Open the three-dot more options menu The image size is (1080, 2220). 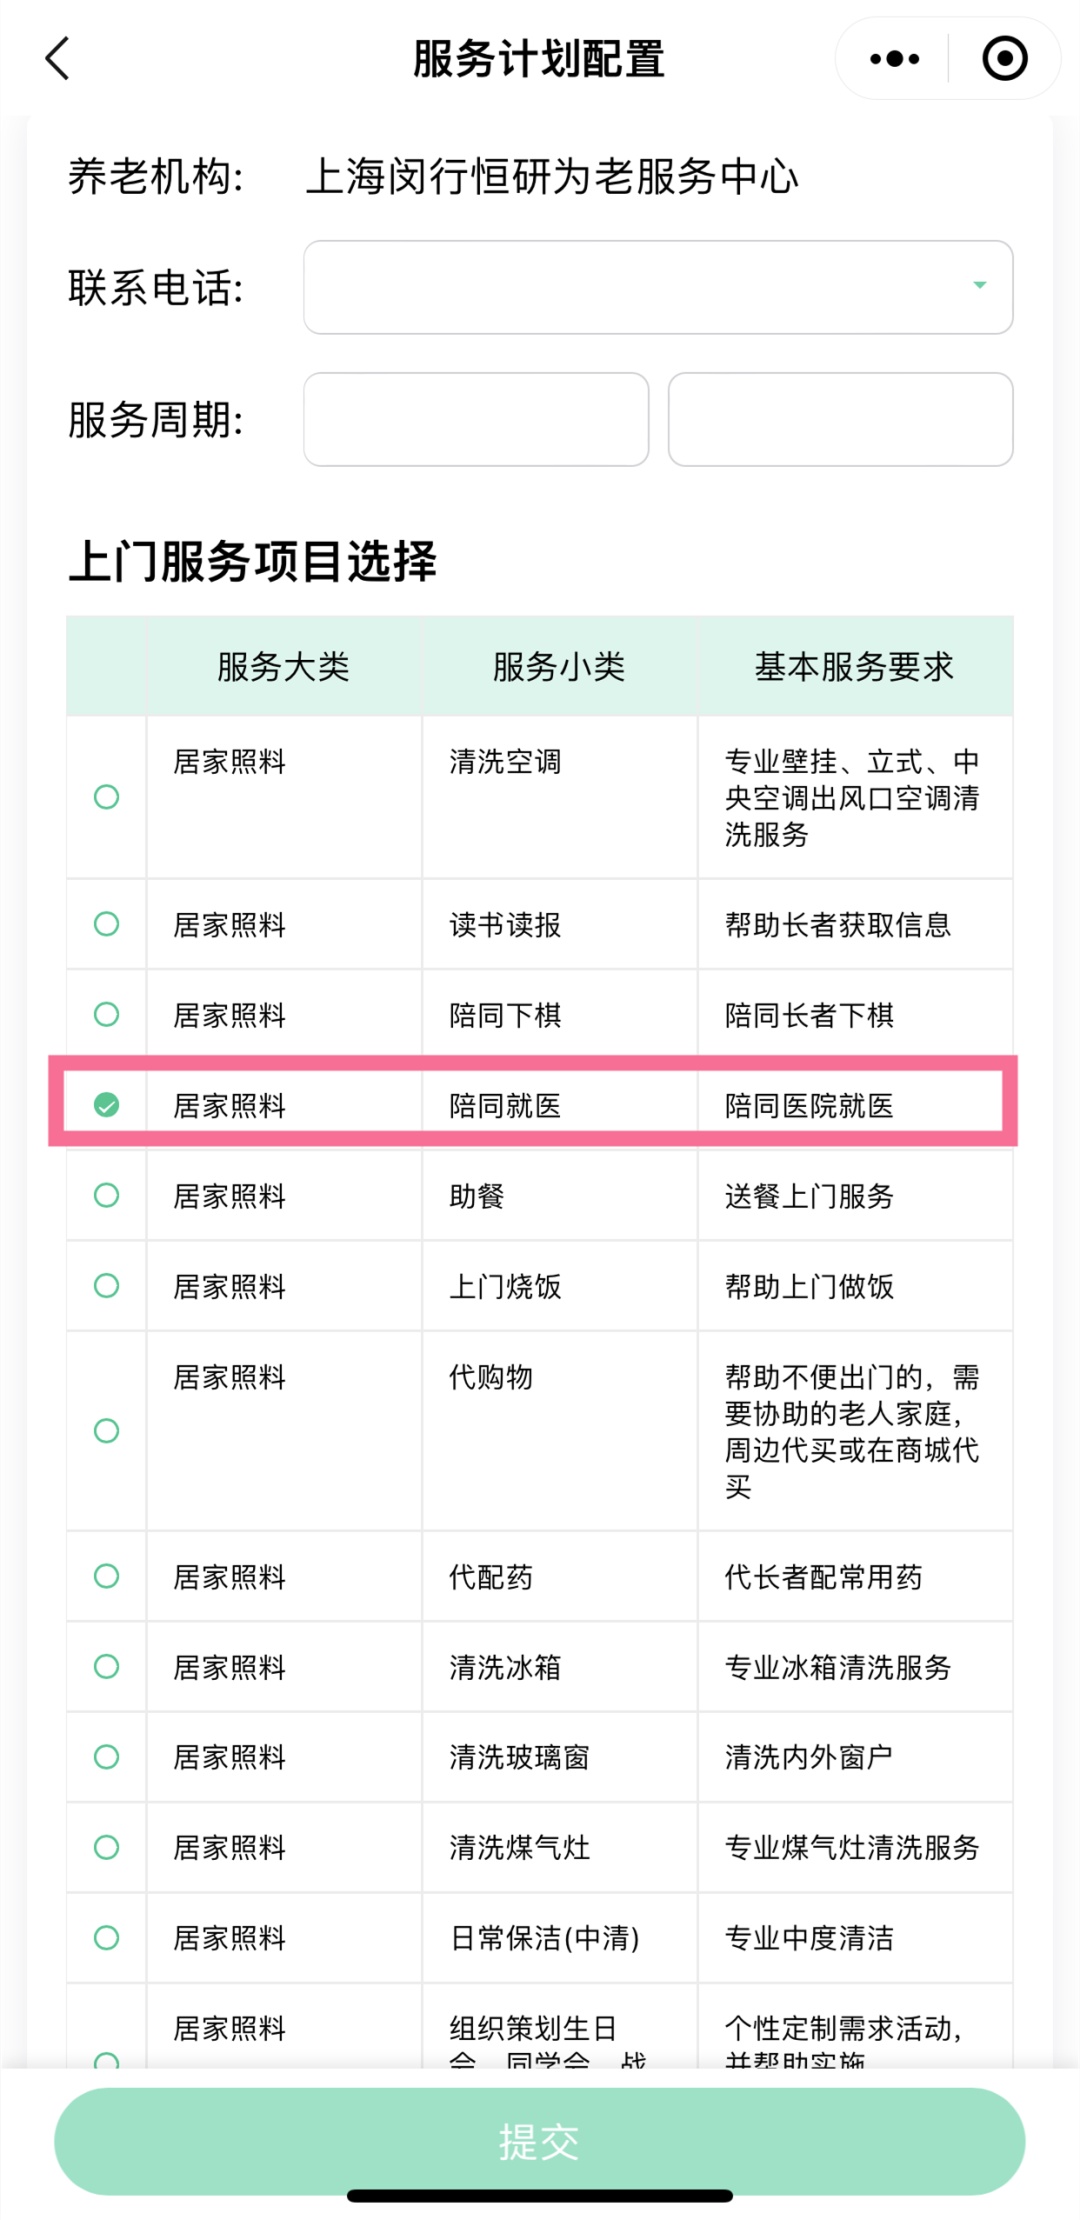point(894,59)
